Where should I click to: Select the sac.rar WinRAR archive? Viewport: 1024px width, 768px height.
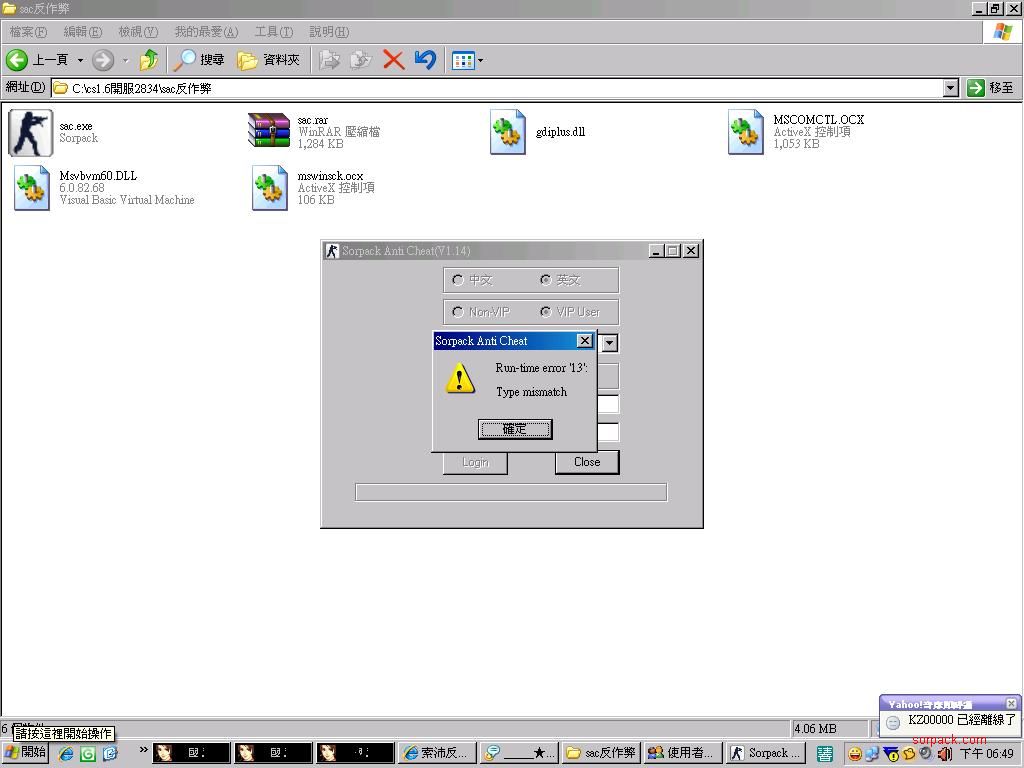click(269, 132)
